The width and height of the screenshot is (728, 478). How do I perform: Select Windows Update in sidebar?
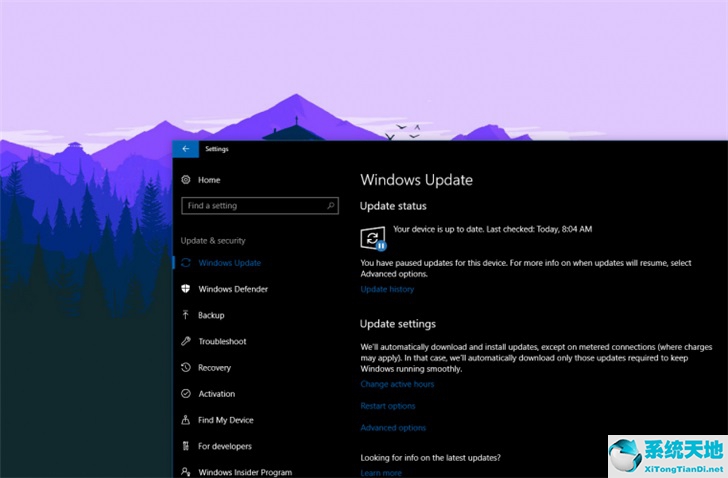(229, 263)
